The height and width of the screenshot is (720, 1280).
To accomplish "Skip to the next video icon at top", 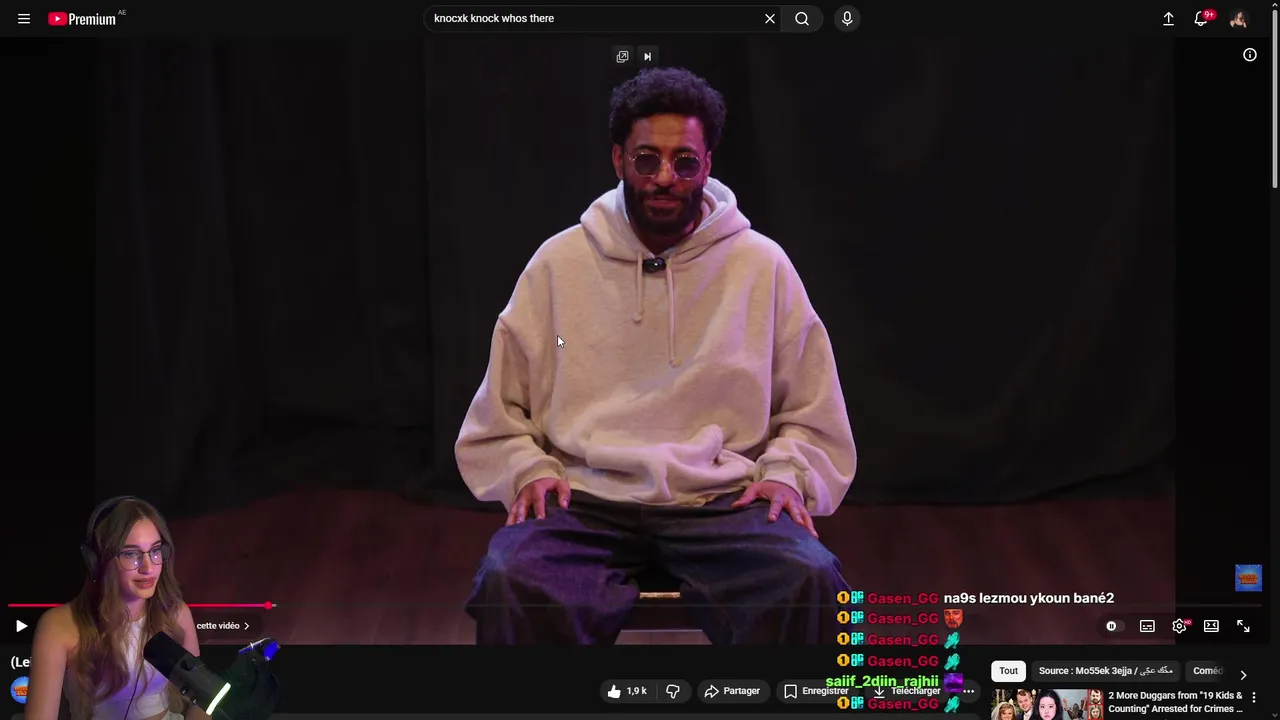I will [647, 57].
